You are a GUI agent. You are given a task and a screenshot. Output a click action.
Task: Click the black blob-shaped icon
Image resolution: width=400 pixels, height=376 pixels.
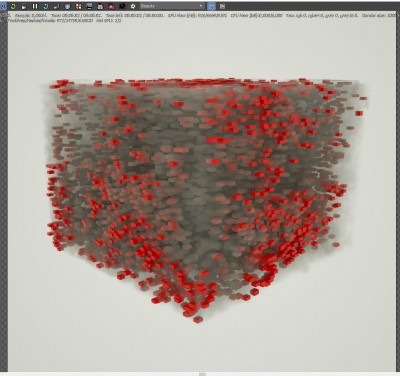pos(122,6)
